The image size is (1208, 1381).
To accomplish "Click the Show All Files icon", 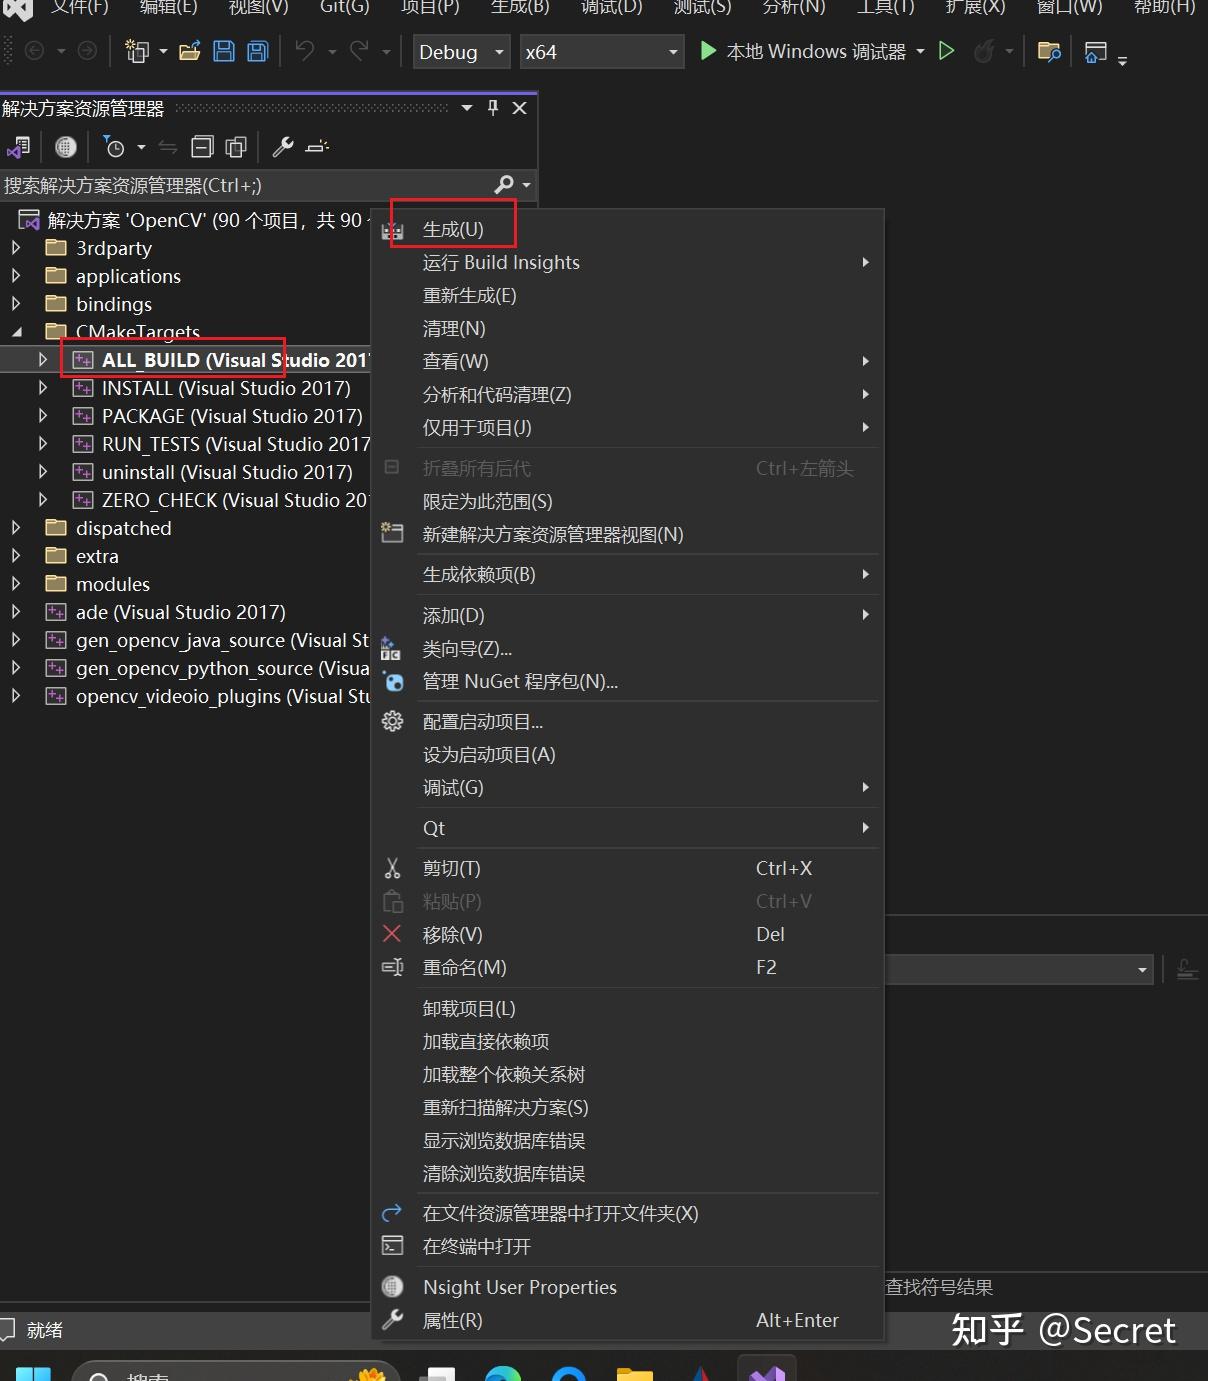I will click(66, 147).
